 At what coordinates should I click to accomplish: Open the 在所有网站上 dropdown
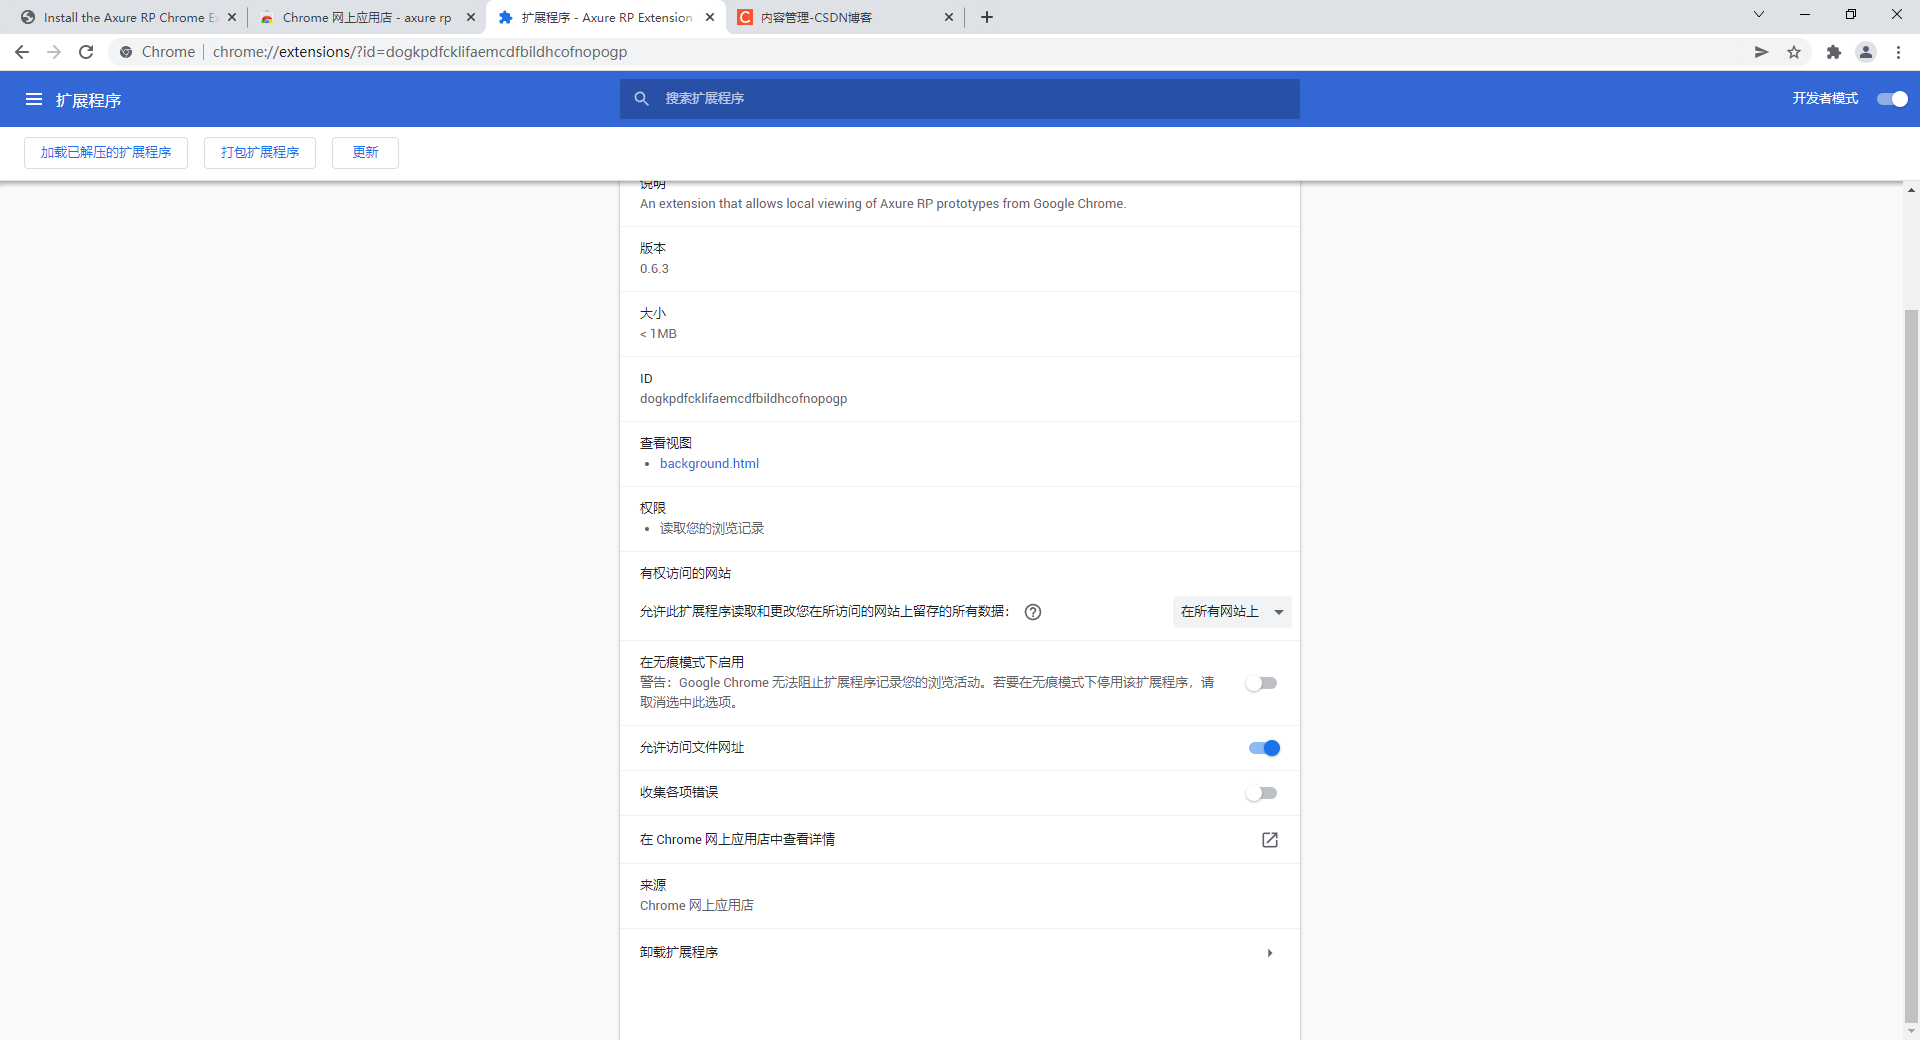pyautogui.click(x=1231, y=612)
